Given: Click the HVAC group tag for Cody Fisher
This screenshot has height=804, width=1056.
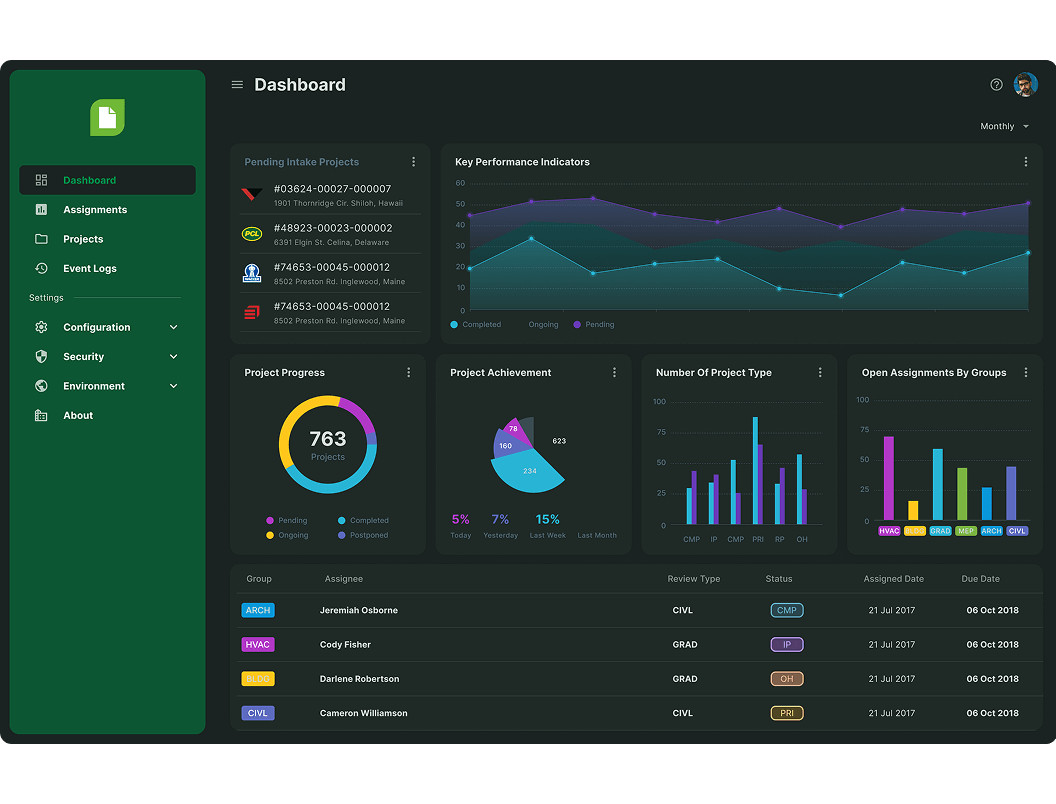Looking at the screenshot, I should [258, 645].
